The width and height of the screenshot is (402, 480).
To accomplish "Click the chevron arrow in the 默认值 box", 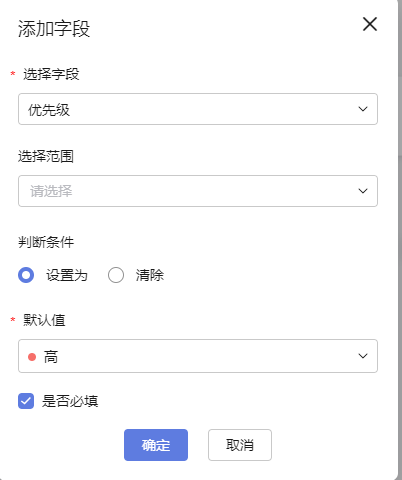I will click(x=363, y=356).
